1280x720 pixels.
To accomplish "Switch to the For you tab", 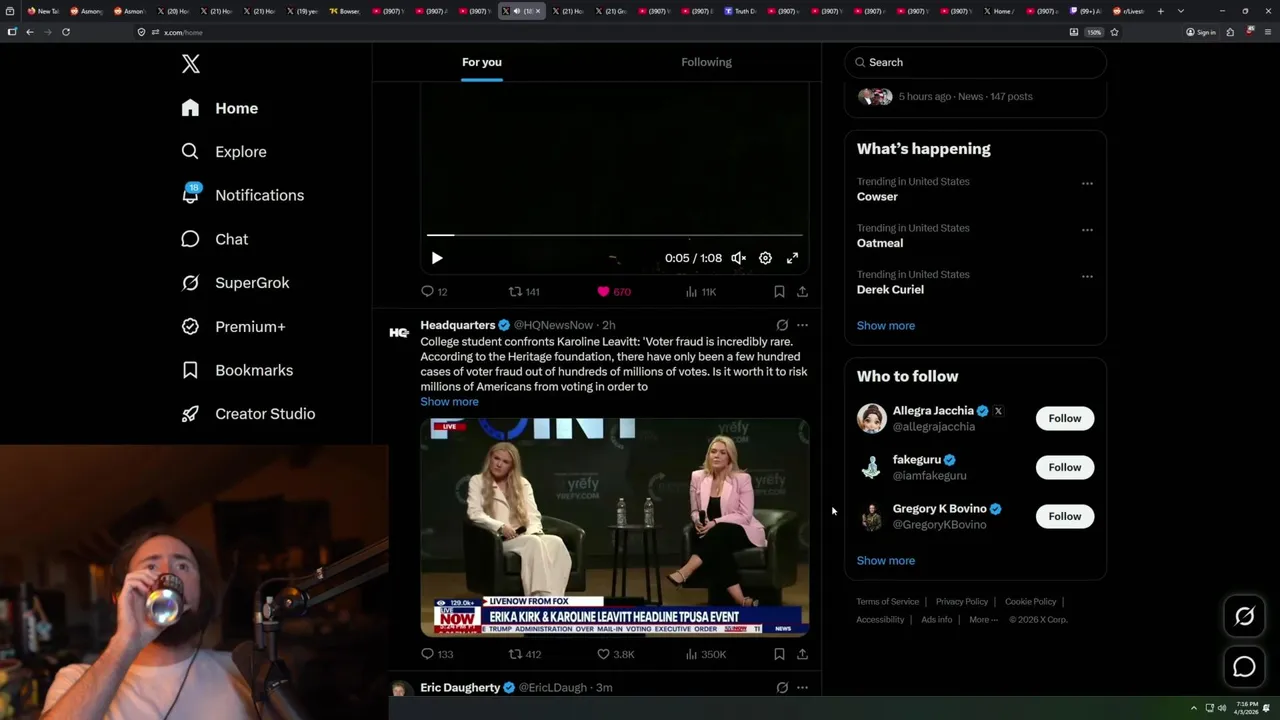I will 482,62.
